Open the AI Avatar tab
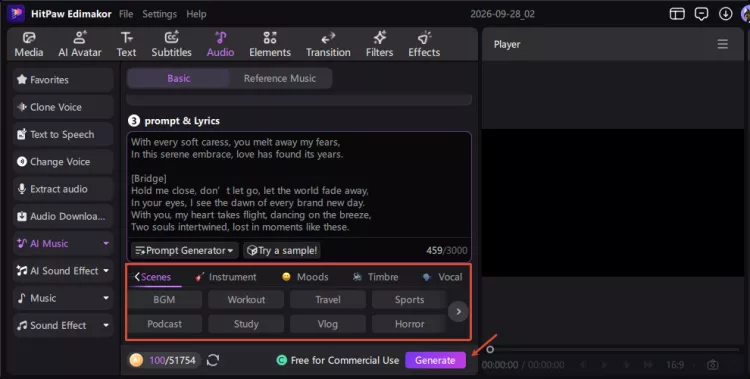Image resolution: width=750 pixels, height=379 pixels. click(x=80, y=45)
